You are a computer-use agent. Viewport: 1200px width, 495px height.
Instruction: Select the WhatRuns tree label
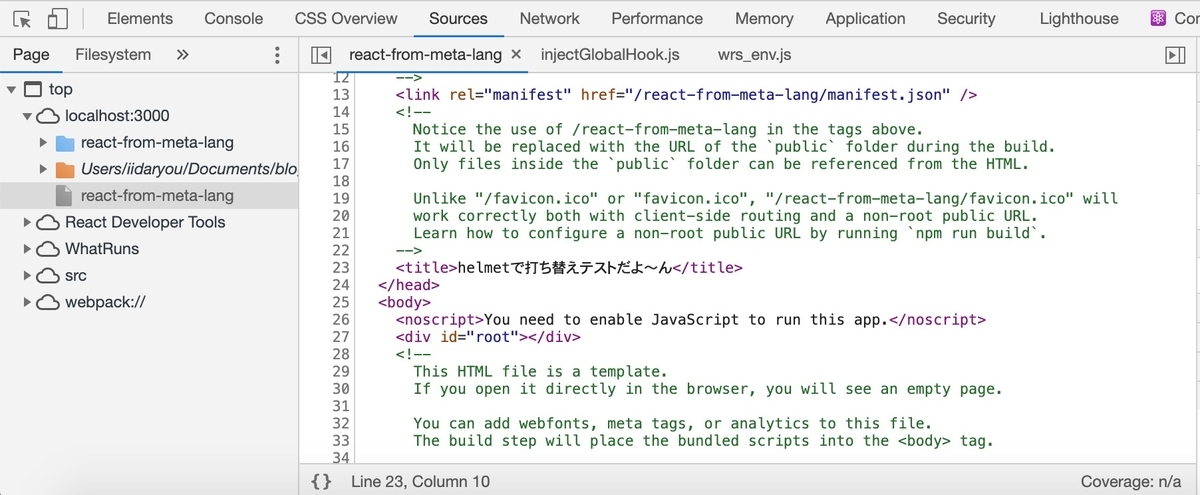click(102, 249)
